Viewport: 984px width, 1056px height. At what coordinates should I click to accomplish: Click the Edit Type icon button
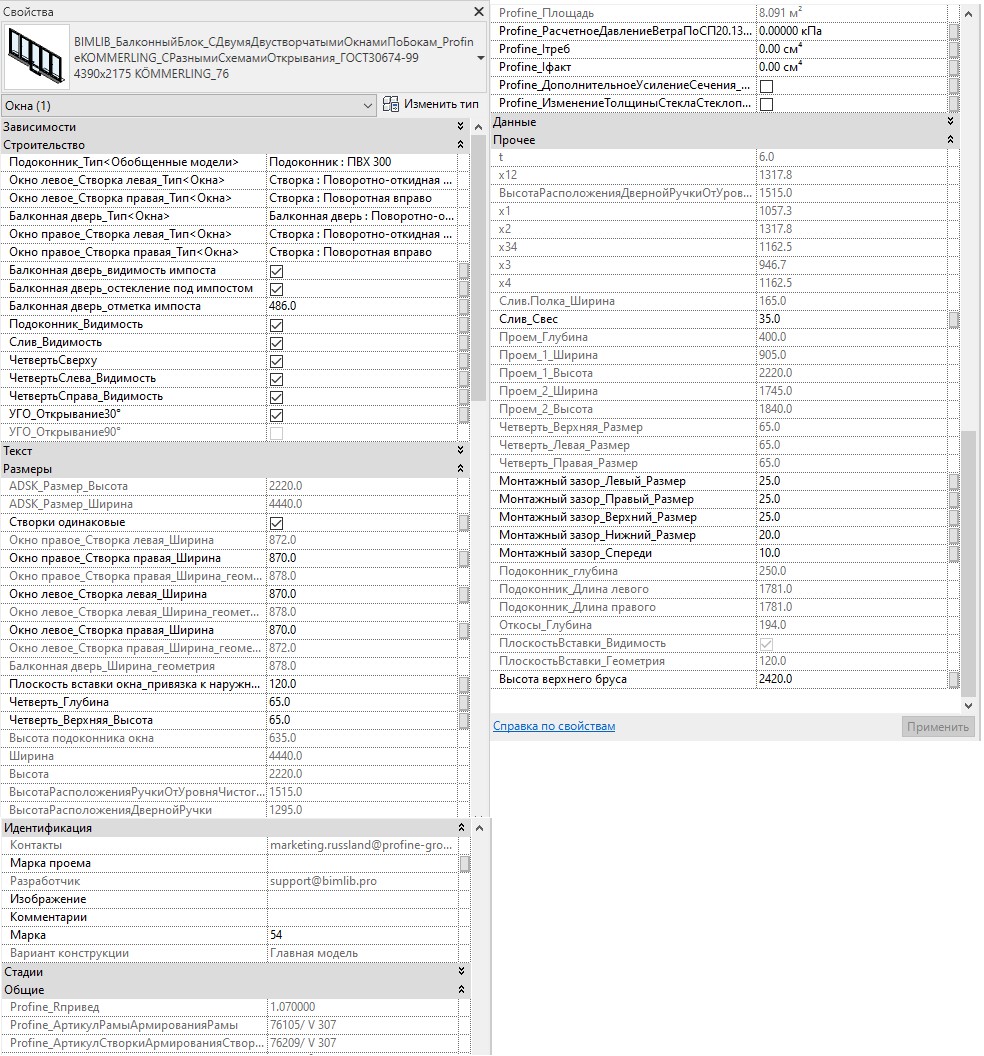point(431,105)
